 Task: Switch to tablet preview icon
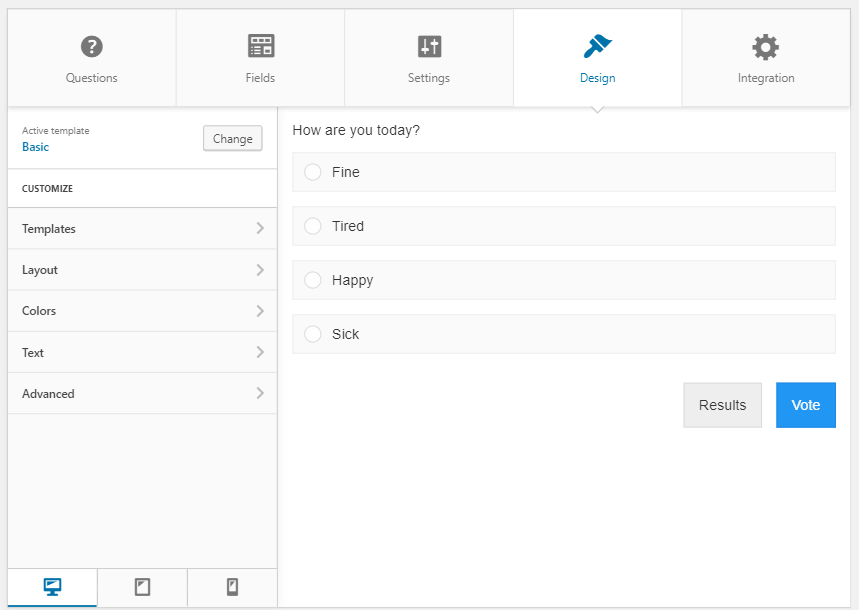(142, 587)
